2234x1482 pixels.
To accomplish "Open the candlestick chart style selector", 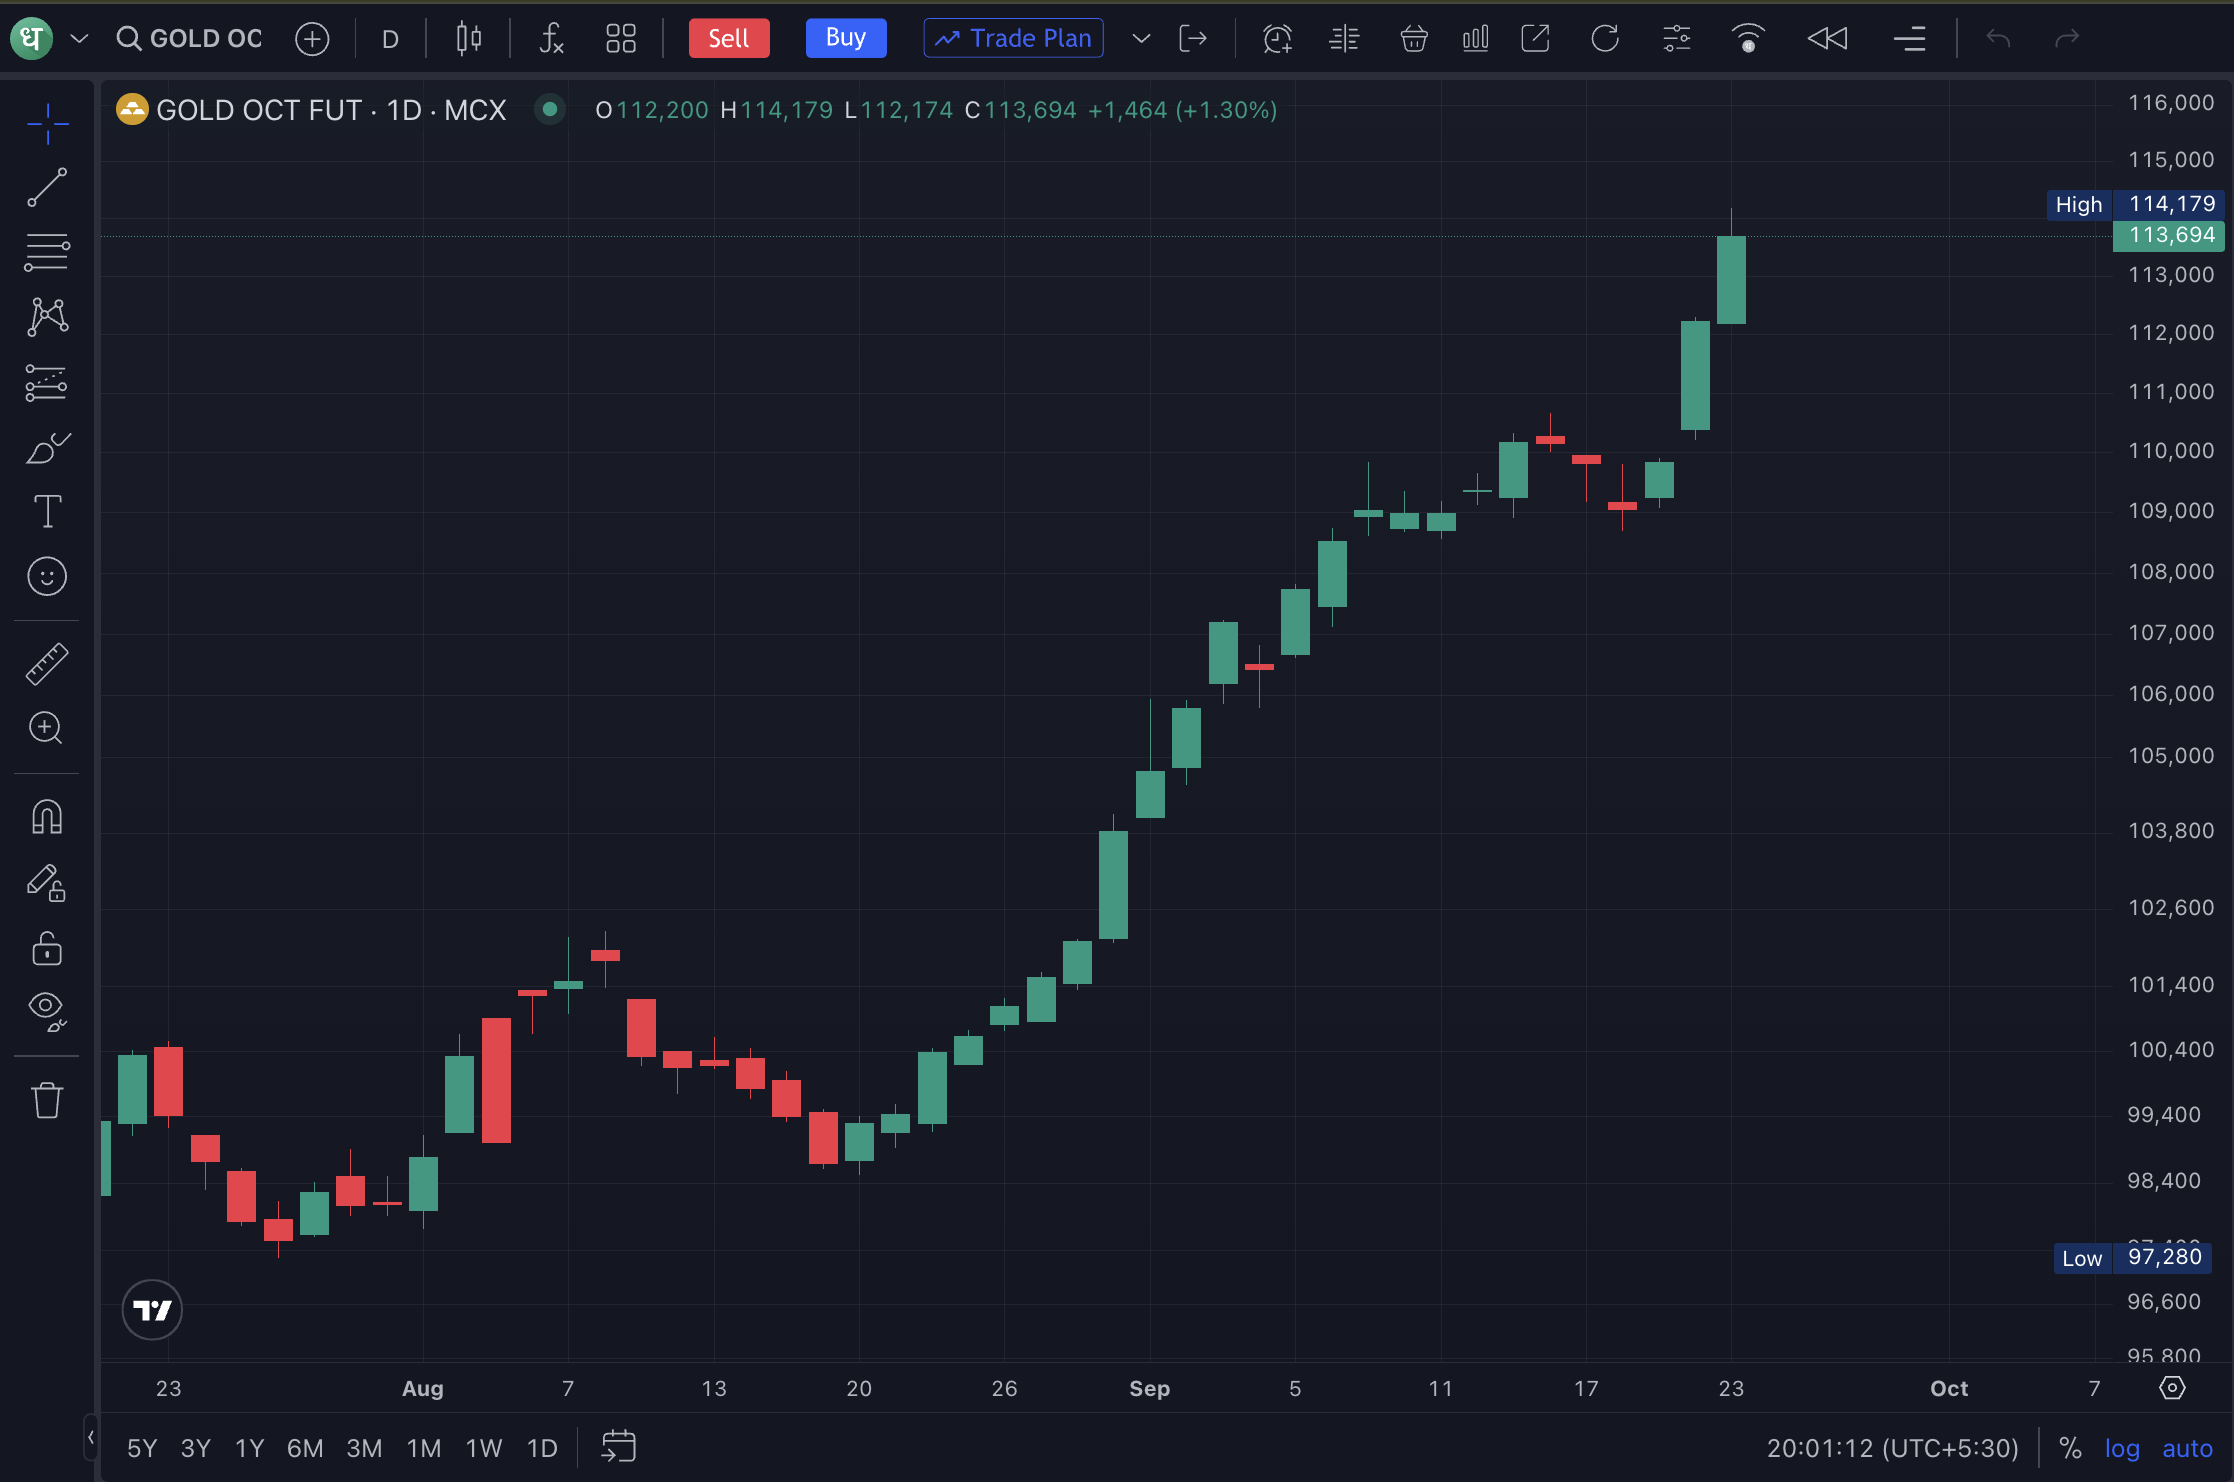I will pyautogui.click(x=468, y=39).
